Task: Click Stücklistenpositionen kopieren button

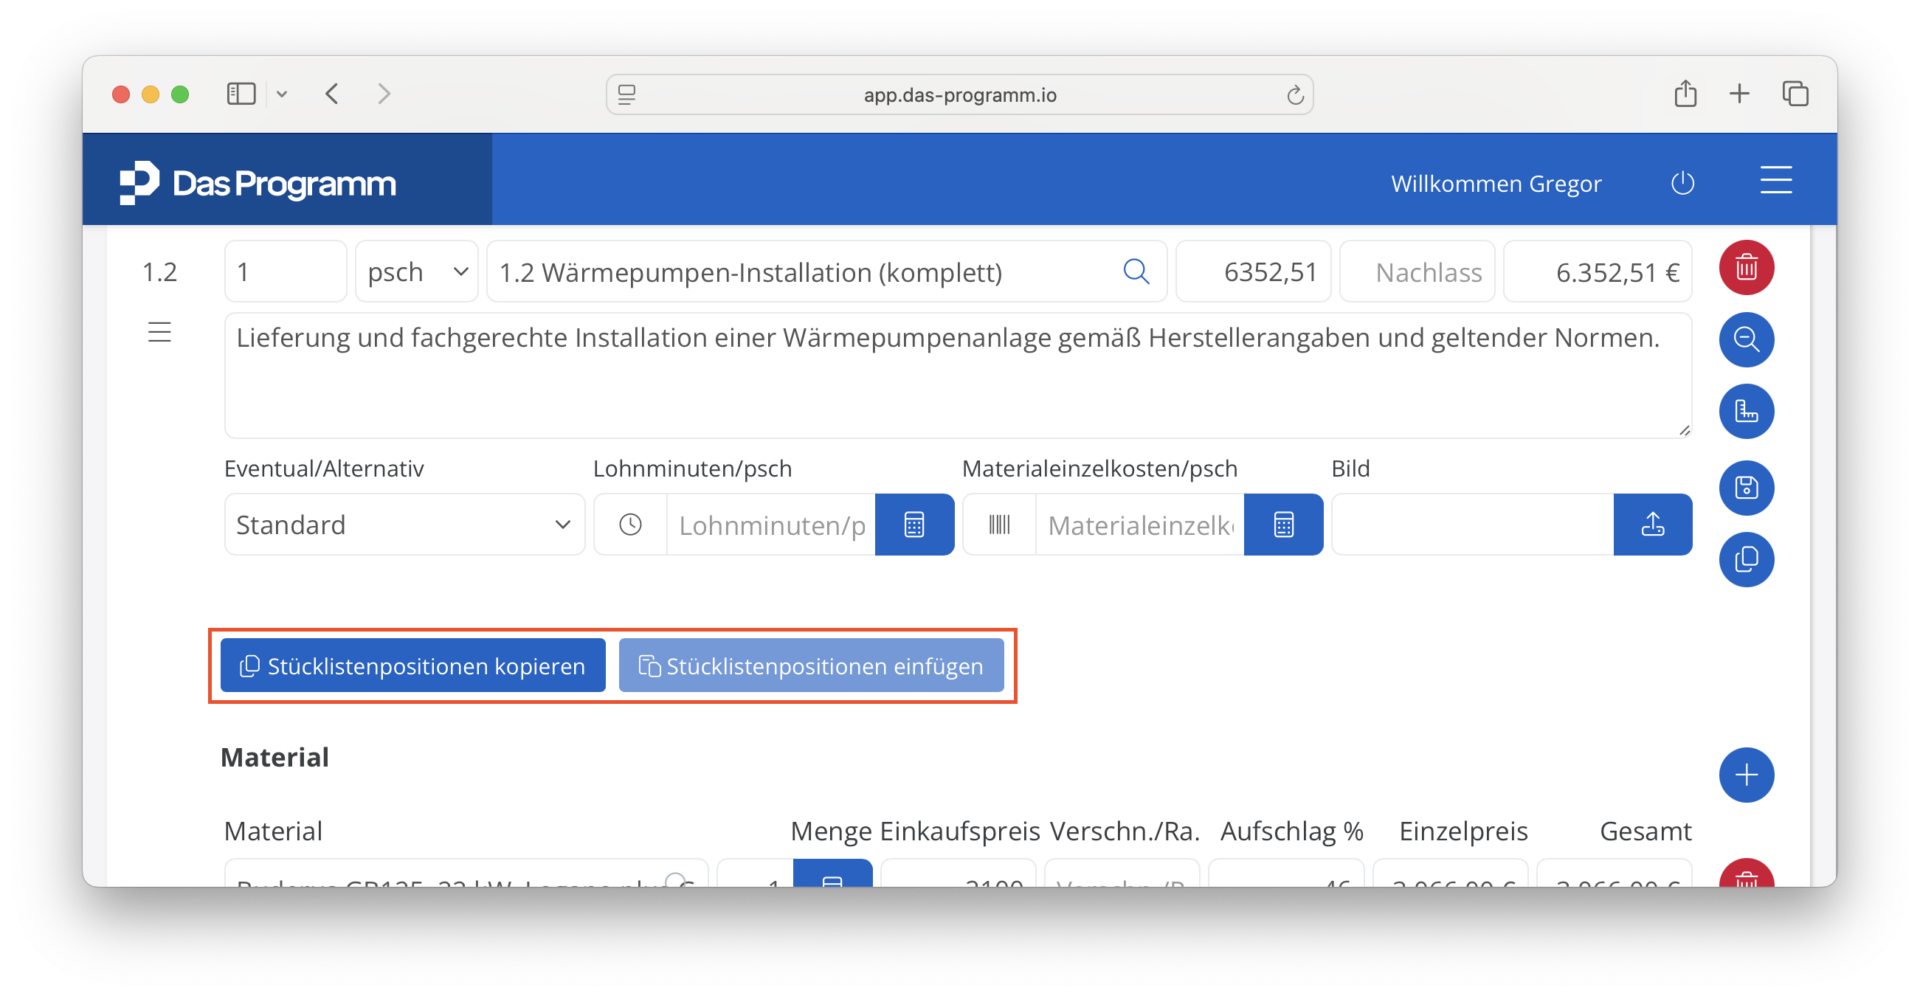Action: click(413, 666)
